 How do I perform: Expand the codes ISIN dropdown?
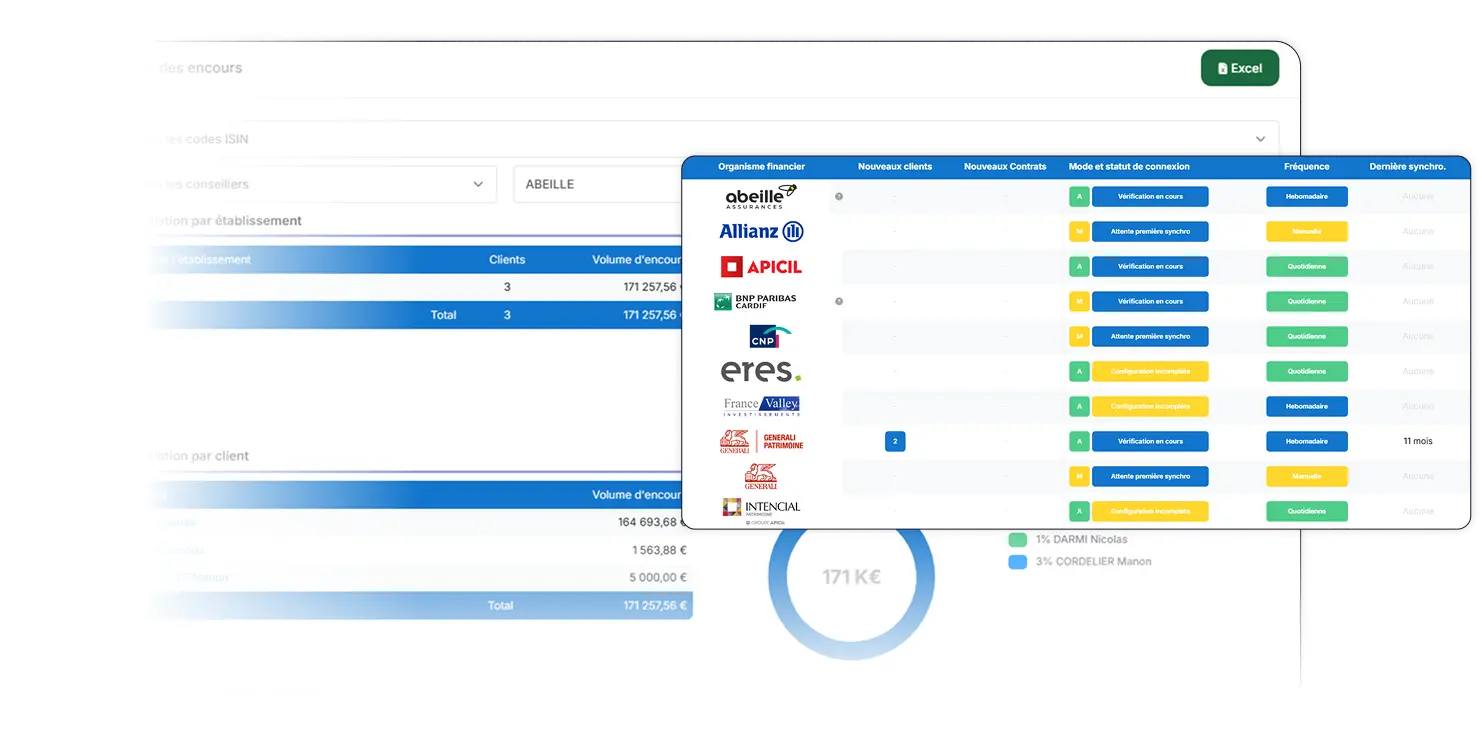(1261, 139)
